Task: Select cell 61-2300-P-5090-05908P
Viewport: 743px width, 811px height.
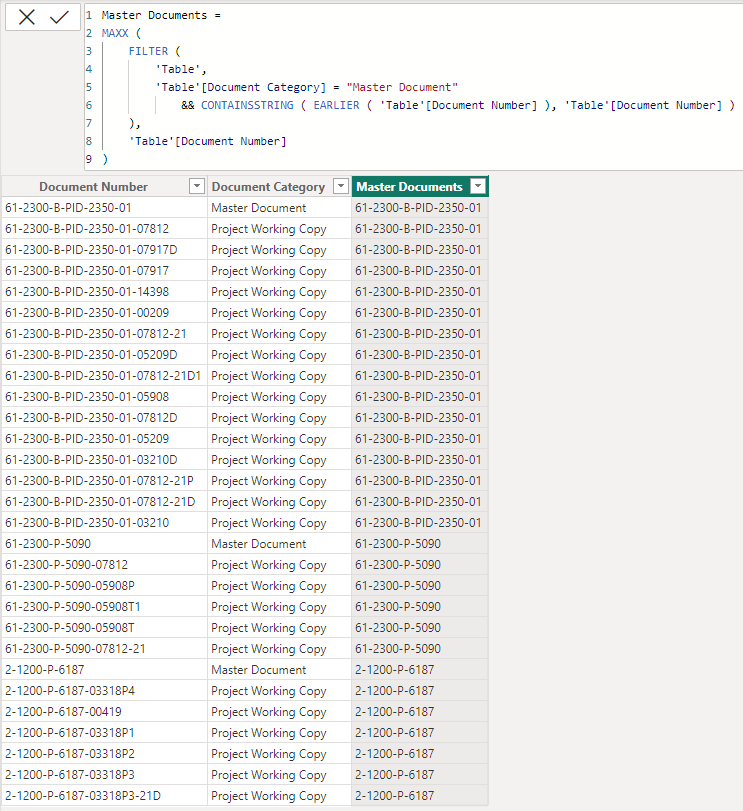Action: coord(104,585)
